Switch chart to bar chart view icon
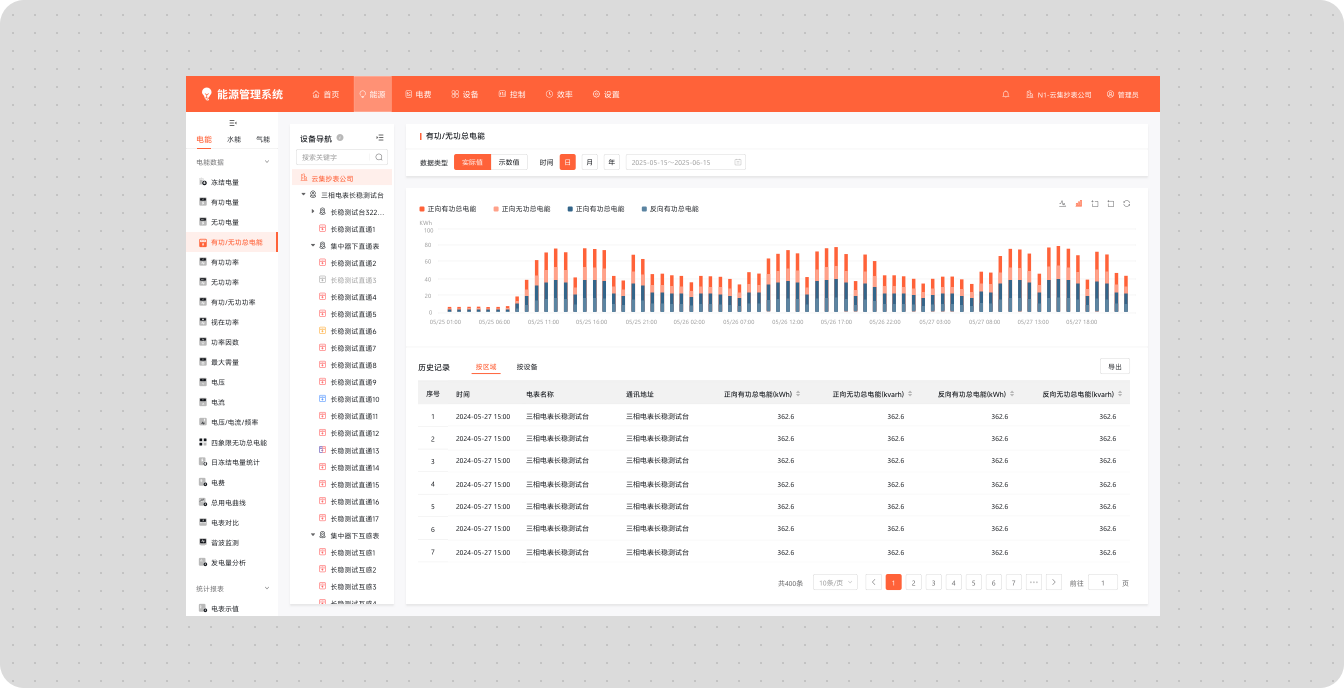The width and height of the screenshot is (1344, 688). (x=1079, y=203)
